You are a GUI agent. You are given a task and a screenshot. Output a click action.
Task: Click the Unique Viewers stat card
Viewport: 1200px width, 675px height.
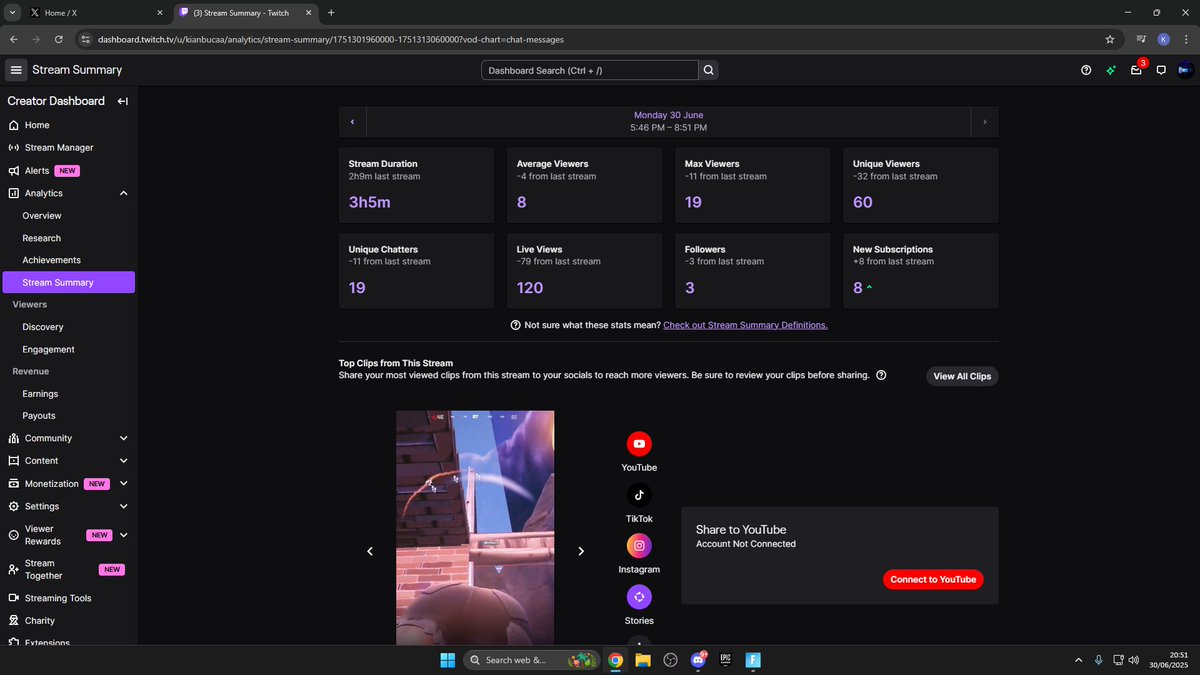921,185
